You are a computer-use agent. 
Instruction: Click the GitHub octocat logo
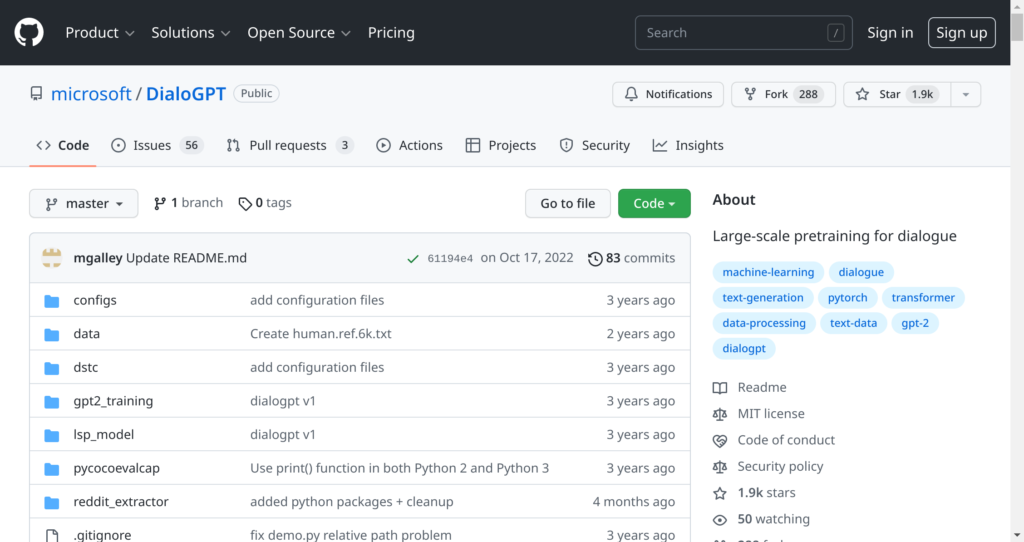[29, 32]
